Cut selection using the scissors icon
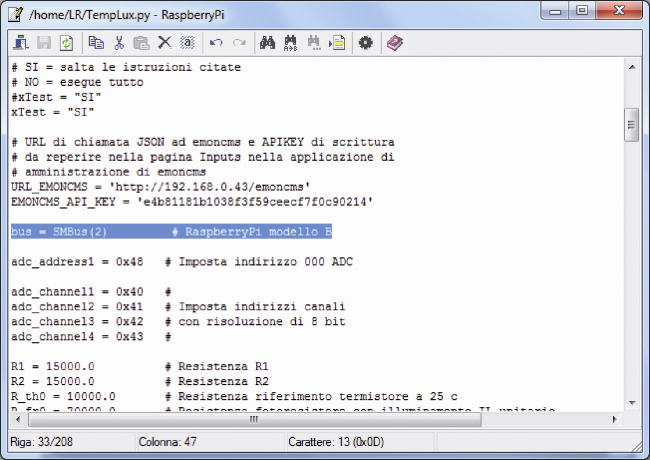Image resolution: width=650 pixels, height=460 pixels. (x=119, y=43)
